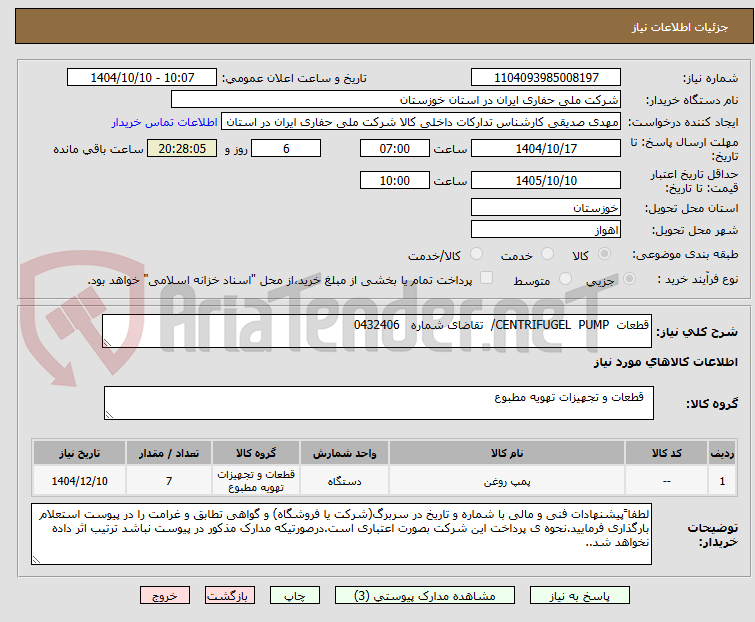Select the متوسط purchase type radio
Image resolution: width=755 pixels, height=622 pixels.
coord(565,279)
